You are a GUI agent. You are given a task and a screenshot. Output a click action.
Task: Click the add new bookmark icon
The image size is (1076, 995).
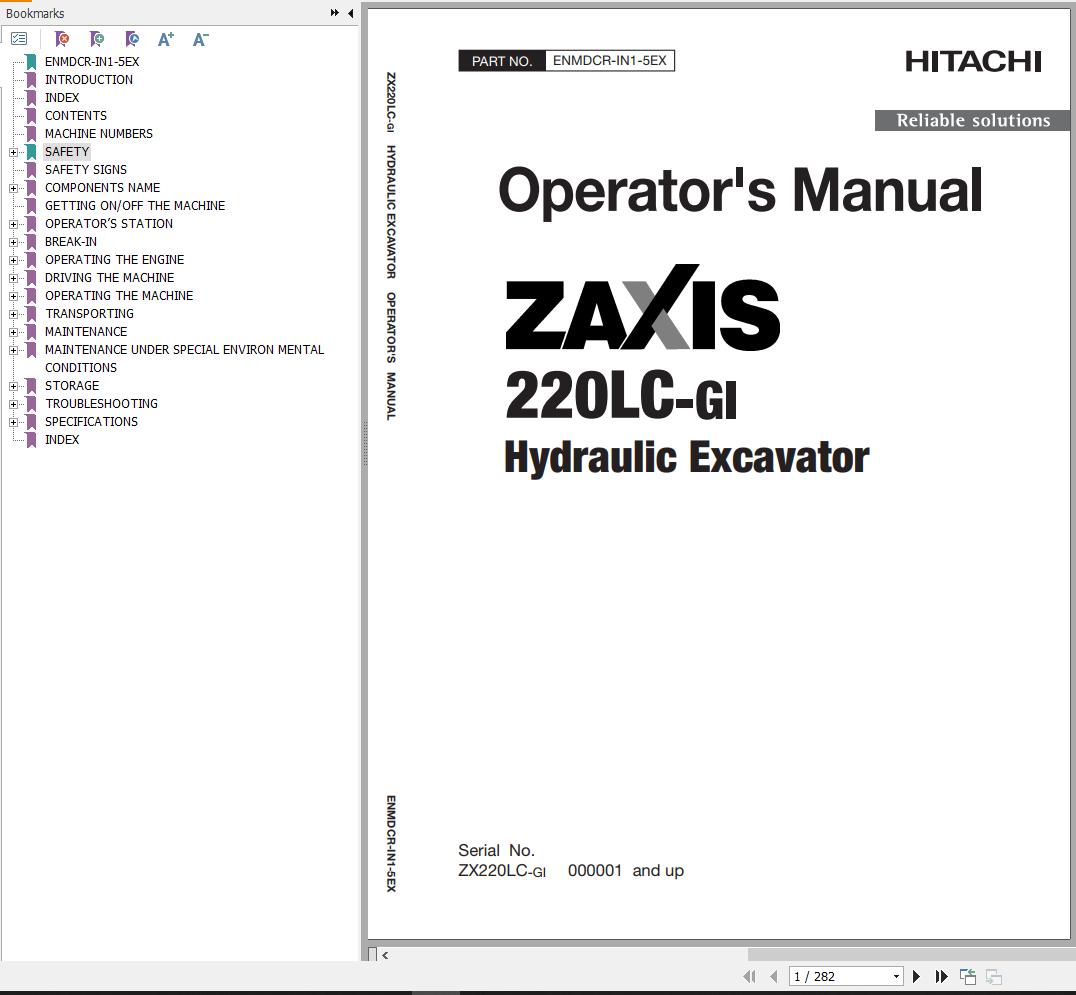coord(97,39)
